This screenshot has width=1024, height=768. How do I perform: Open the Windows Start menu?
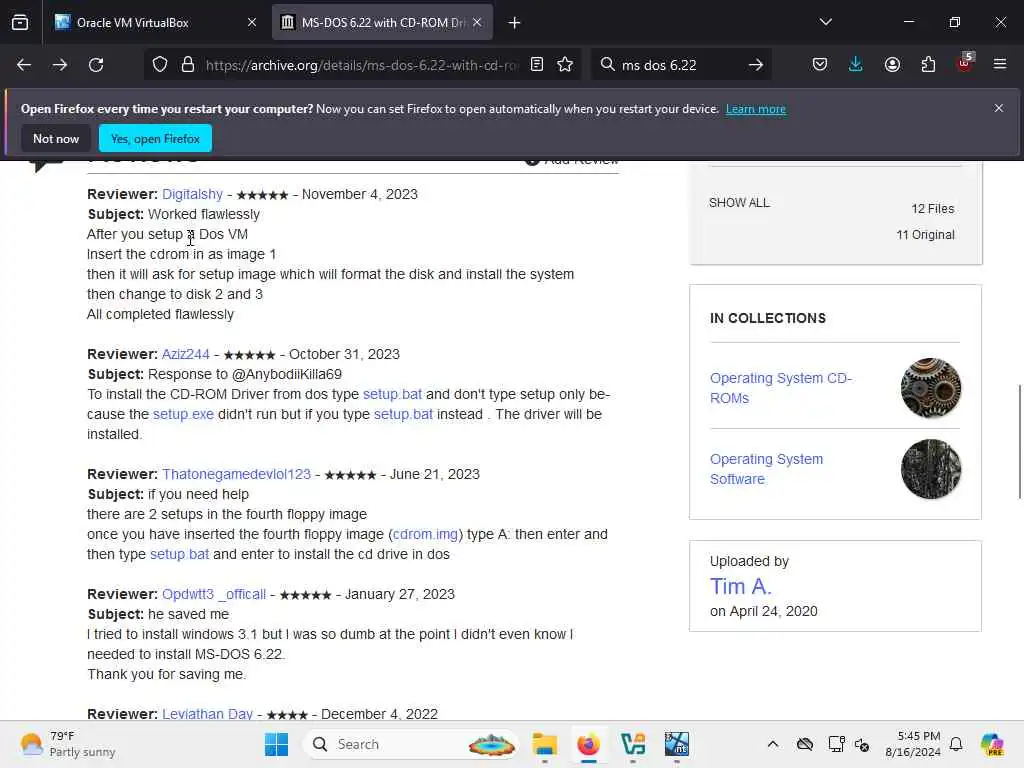point(276,744)
